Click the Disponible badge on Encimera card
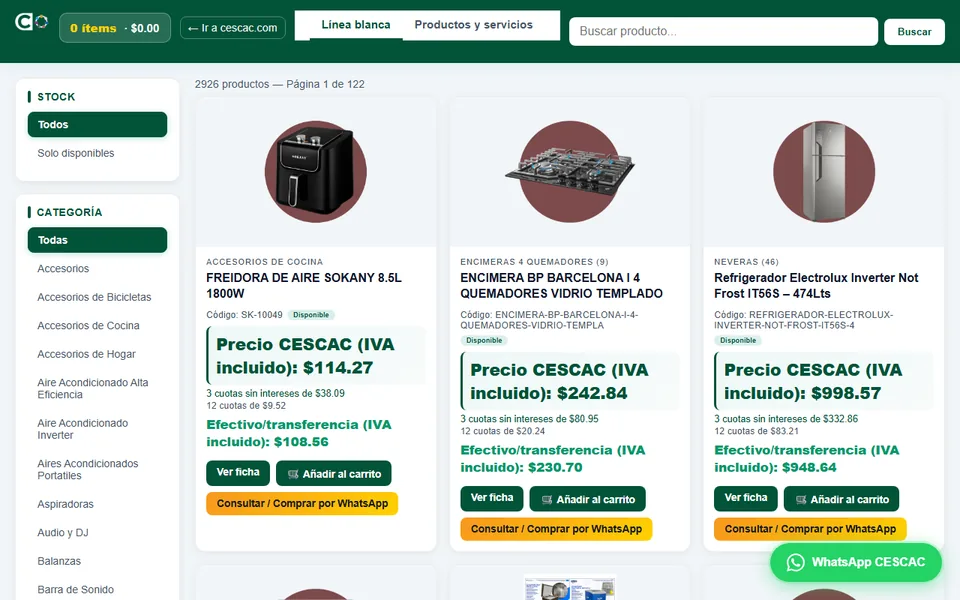The image size is (960, 600). (x=484, y=340)
